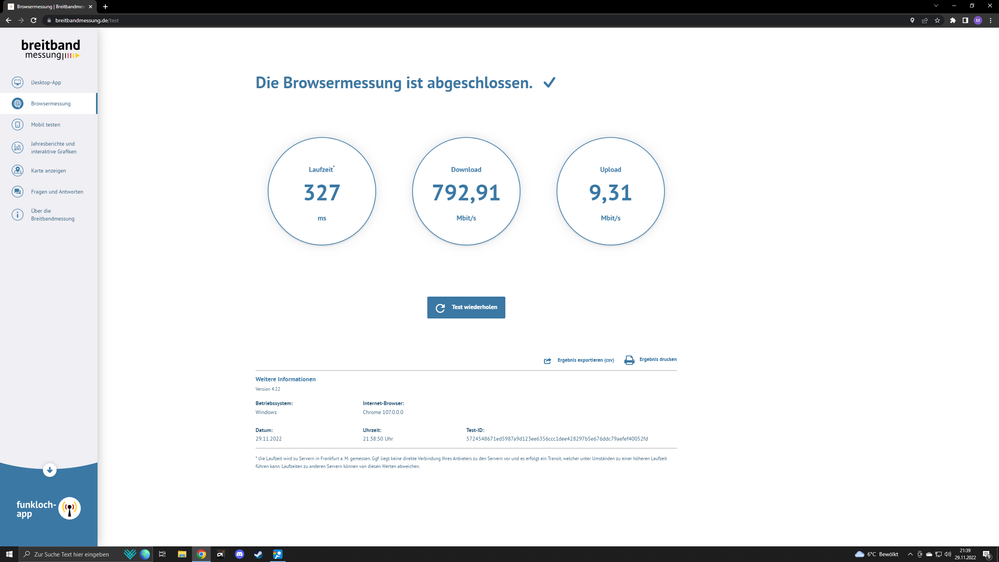Click the Test-ID hash value

557,439
